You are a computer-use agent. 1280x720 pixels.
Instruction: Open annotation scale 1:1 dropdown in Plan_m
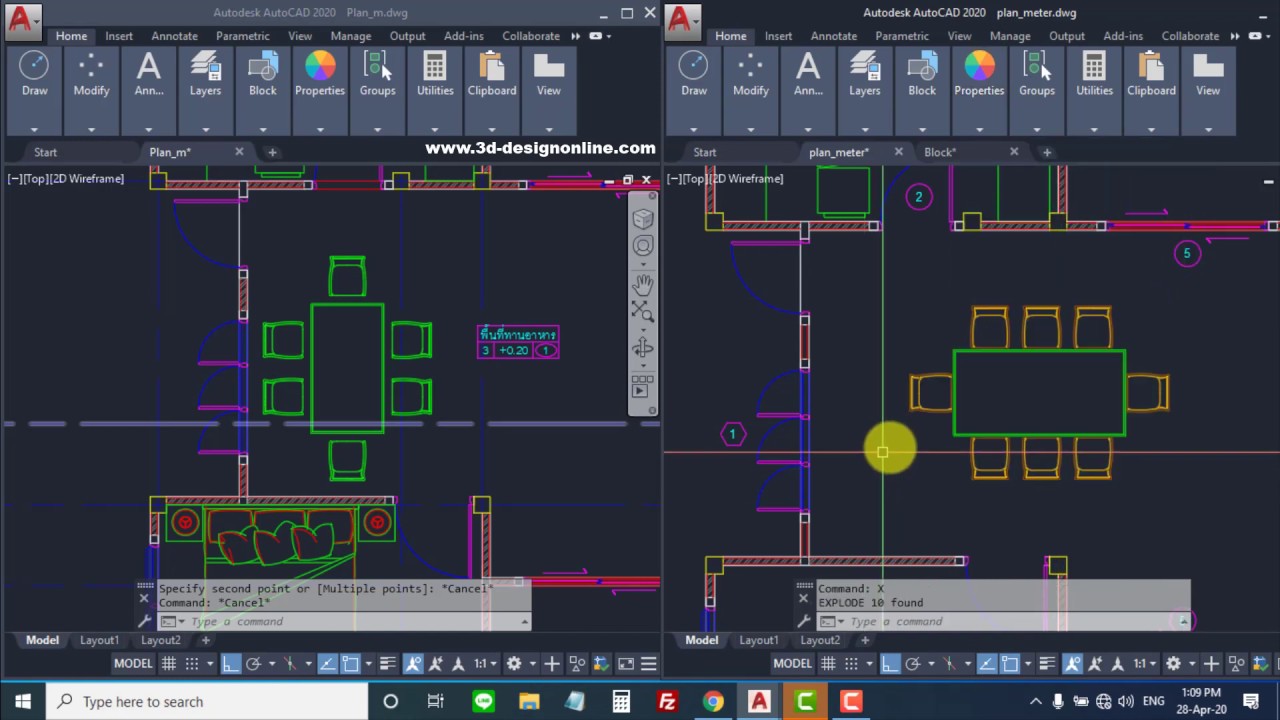pyautogui.click(x=485, y=663)
